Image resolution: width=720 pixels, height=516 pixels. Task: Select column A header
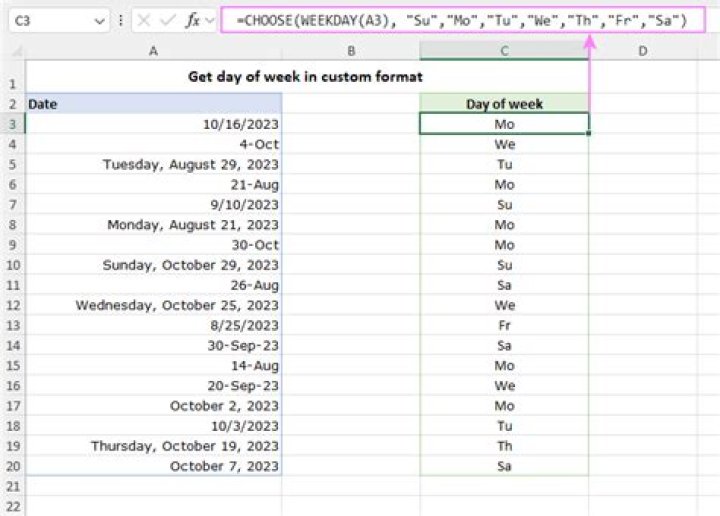pos(153,50)
